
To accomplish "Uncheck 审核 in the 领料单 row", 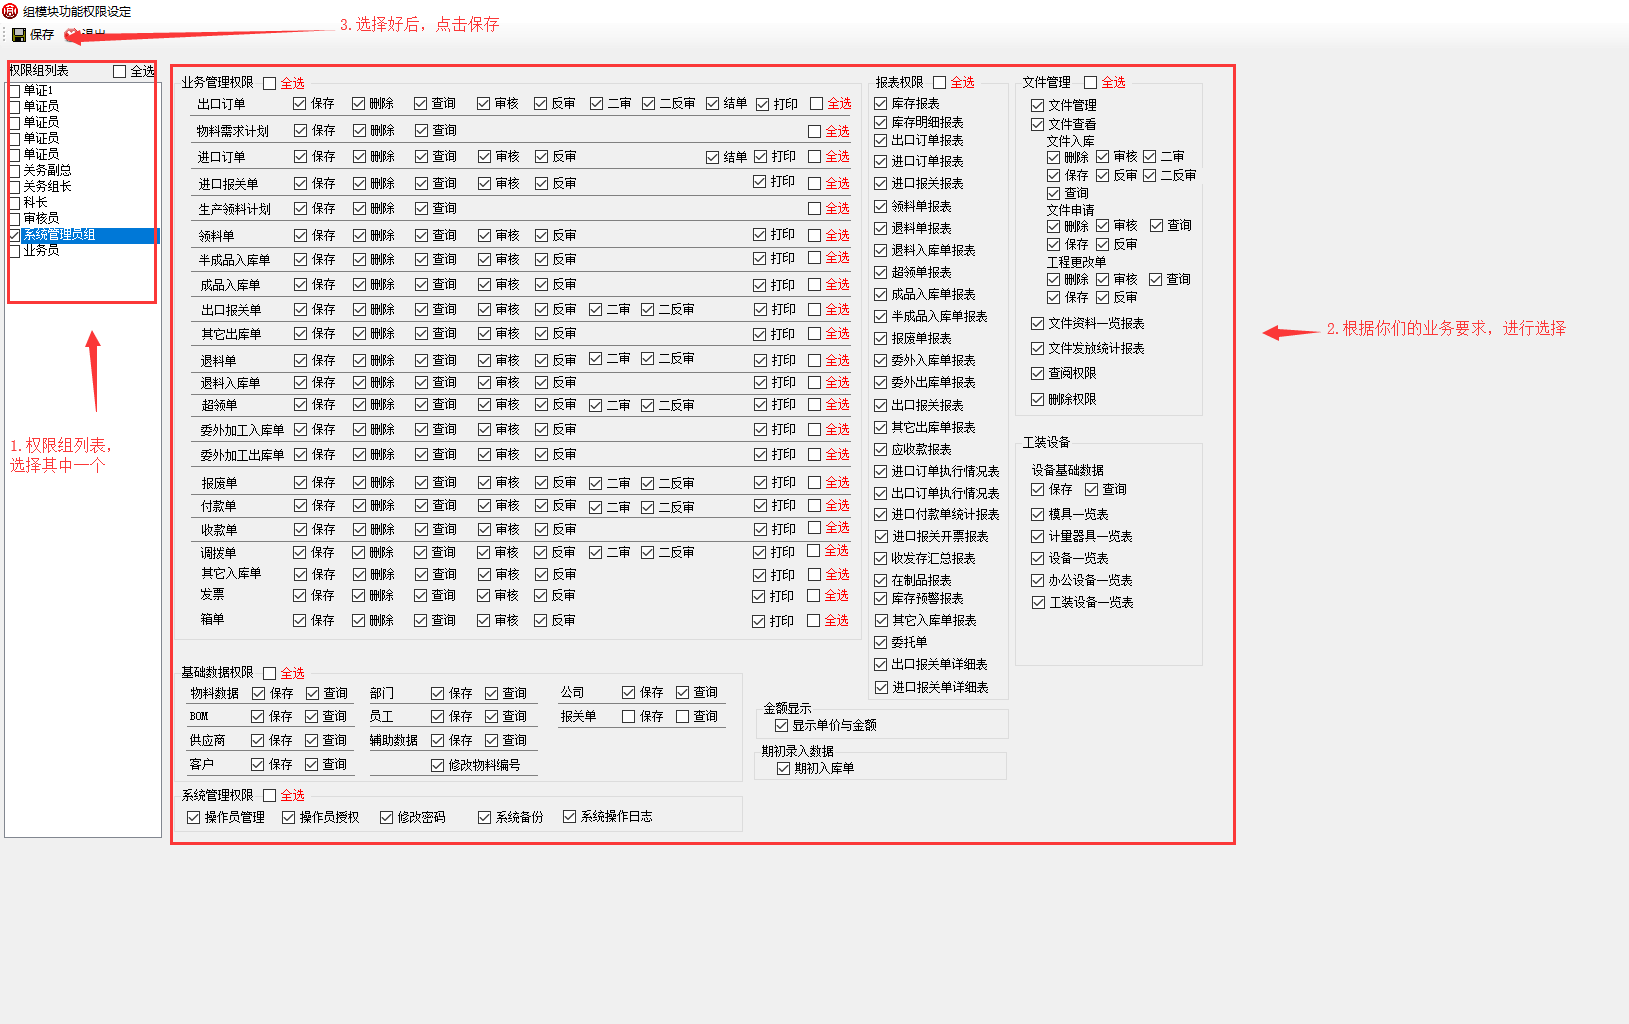I will (x=484, y=235).
